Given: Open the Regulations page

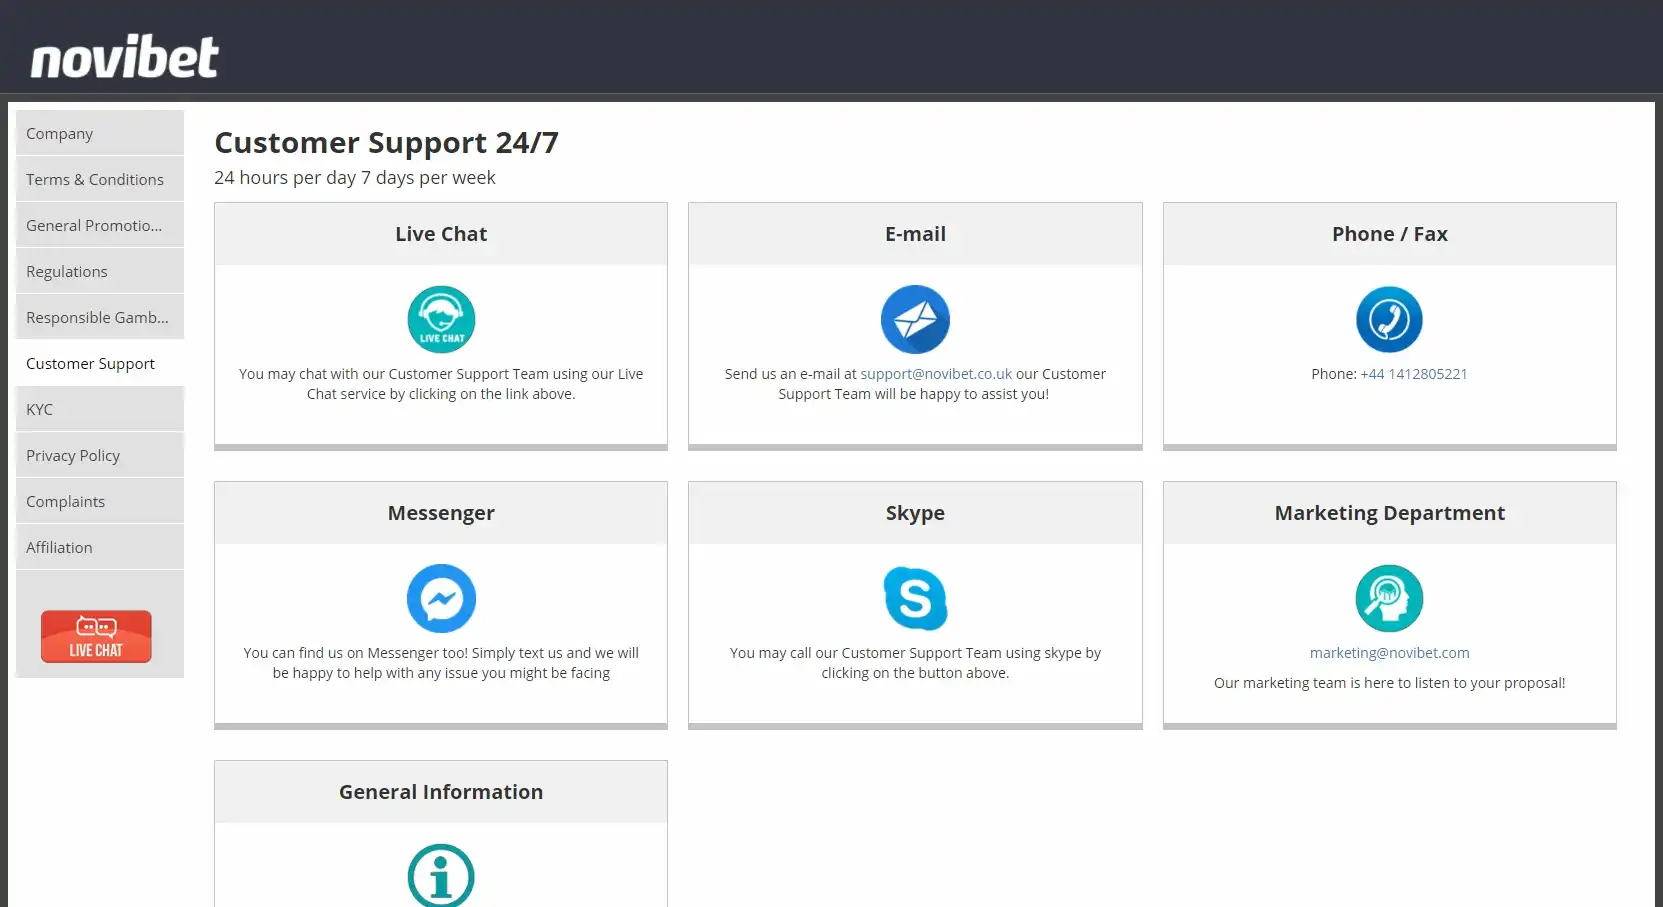Looking at the screenshot, I should pyautogui.click(x=100, y=271).
